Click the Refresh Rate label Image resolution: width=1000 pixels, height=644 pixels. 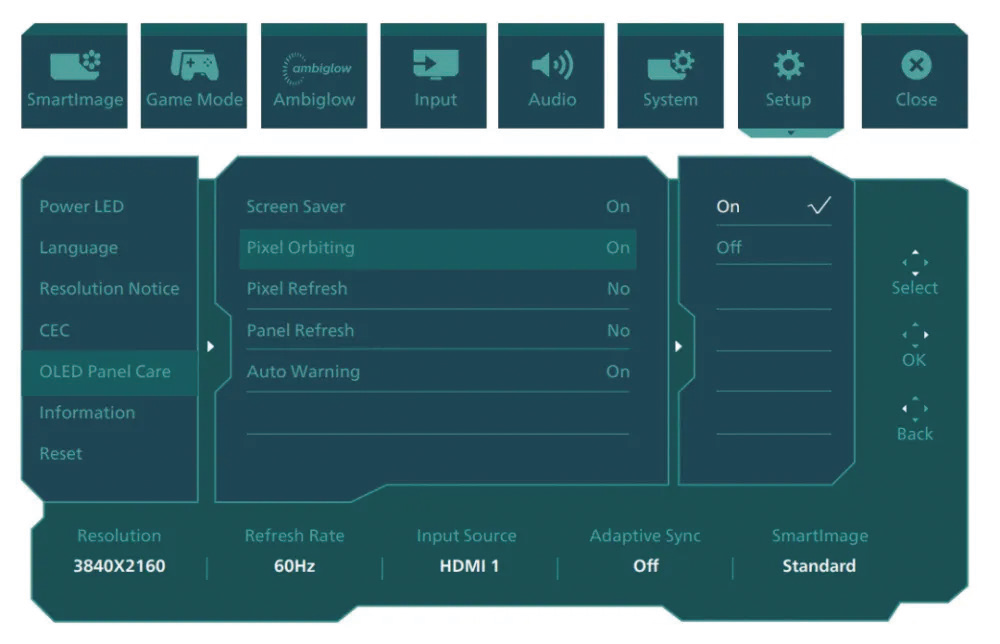click(295, 536)
